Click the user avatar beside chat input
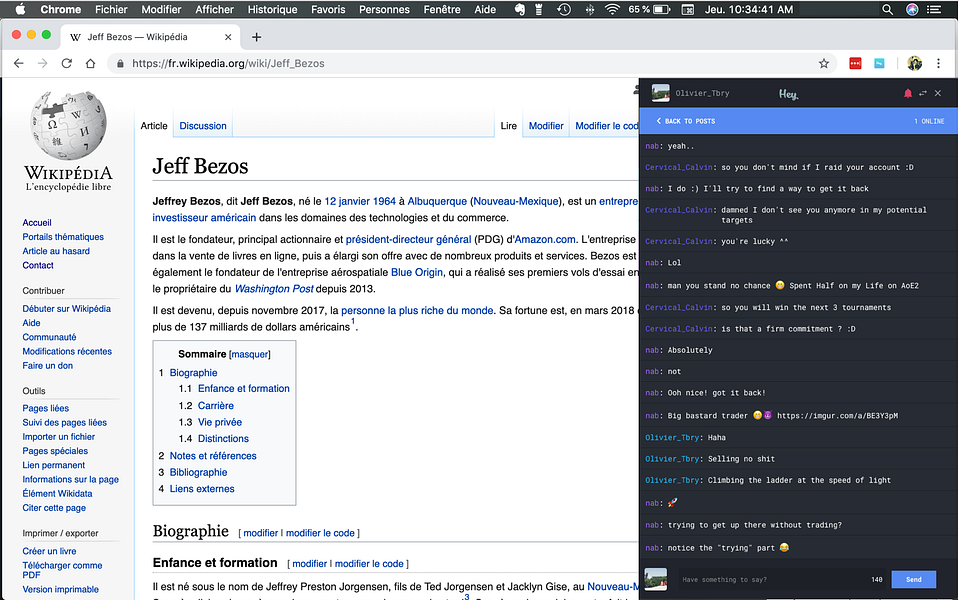959x600 pixels. 656,579
